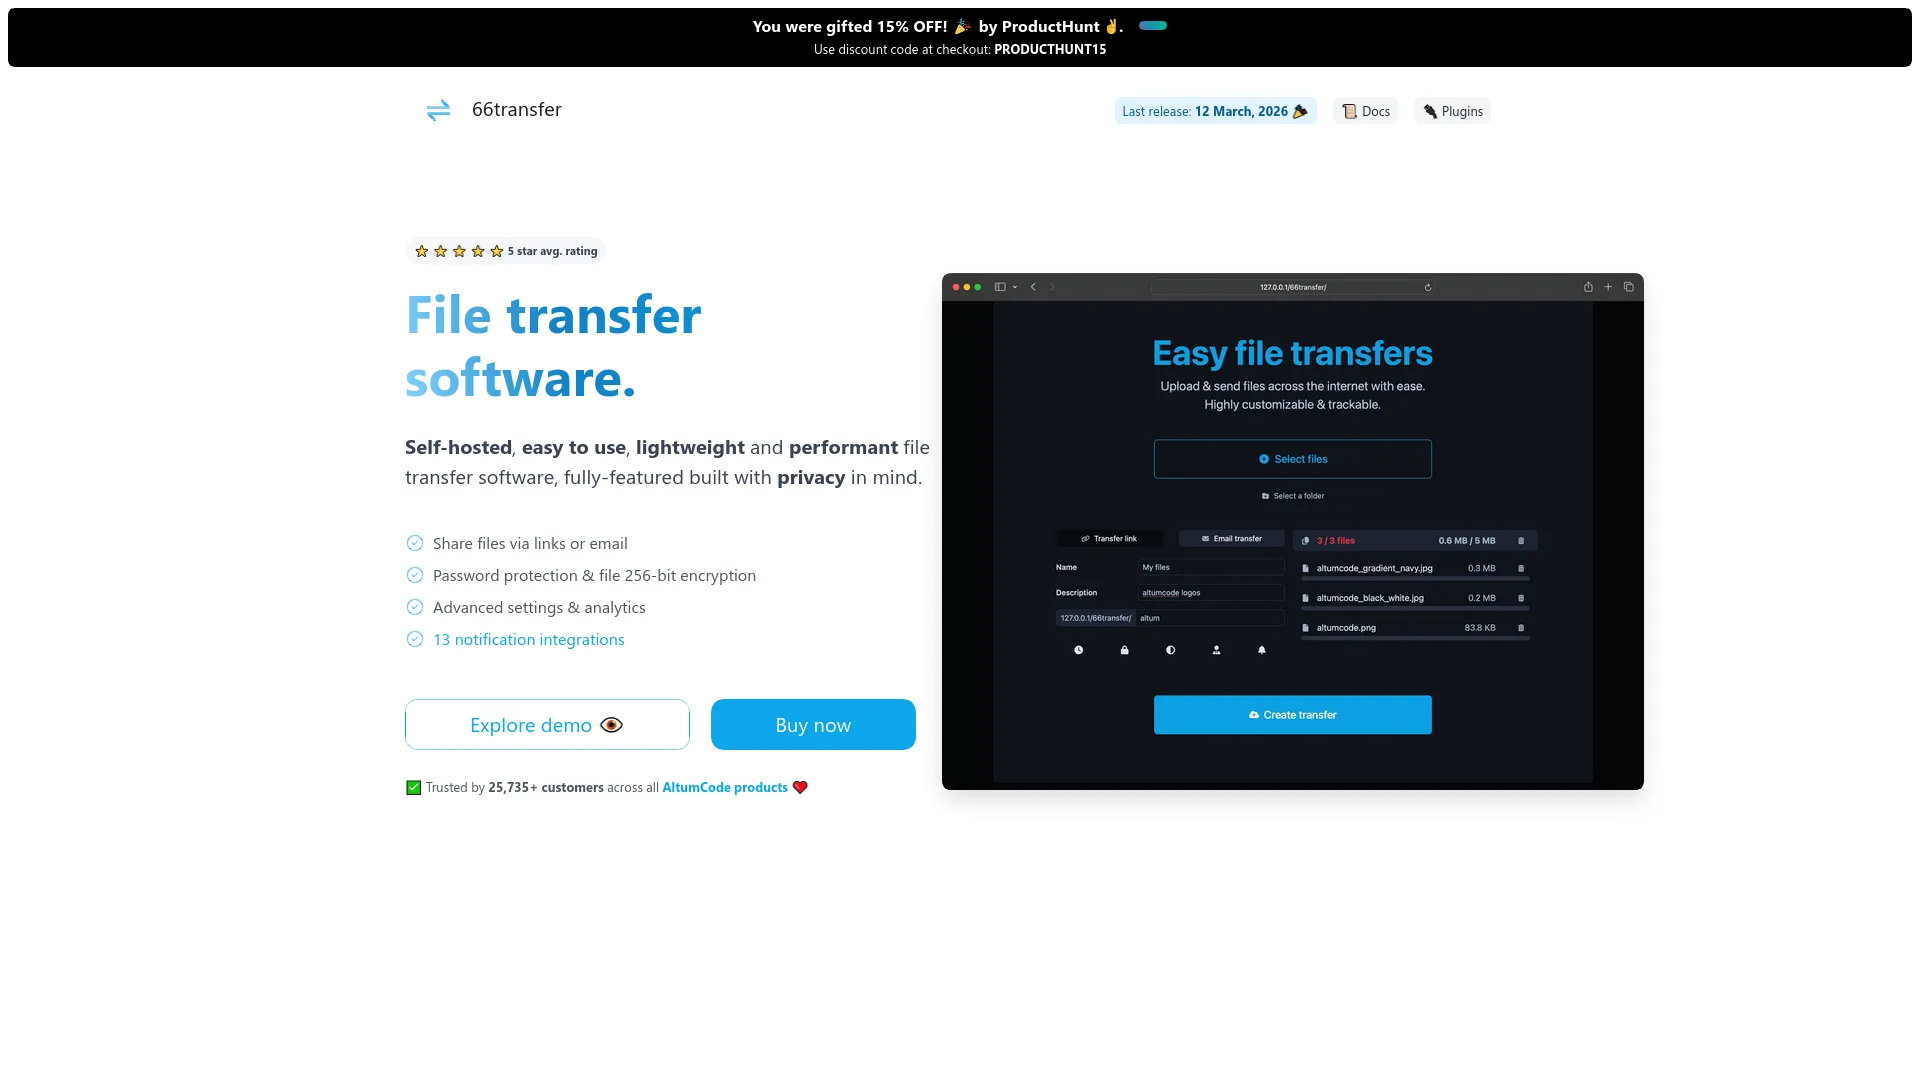Click the clock expiration icon in the screenshot

click(x=1078, y=650)
